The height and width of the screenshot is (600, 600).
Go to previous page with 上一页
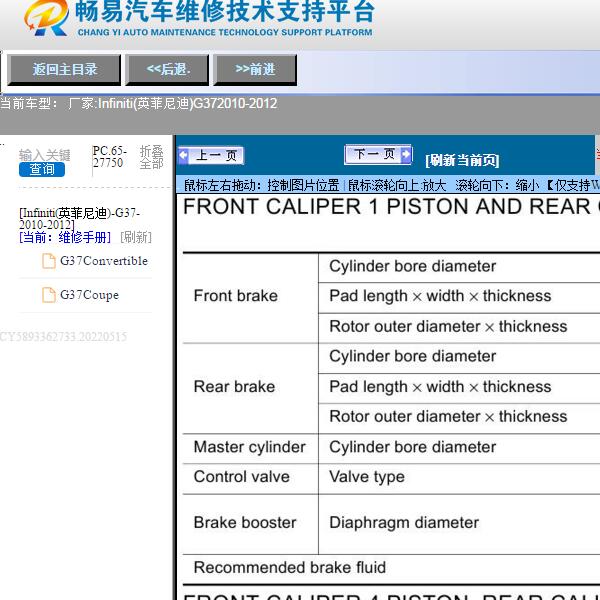pos(211,156)
